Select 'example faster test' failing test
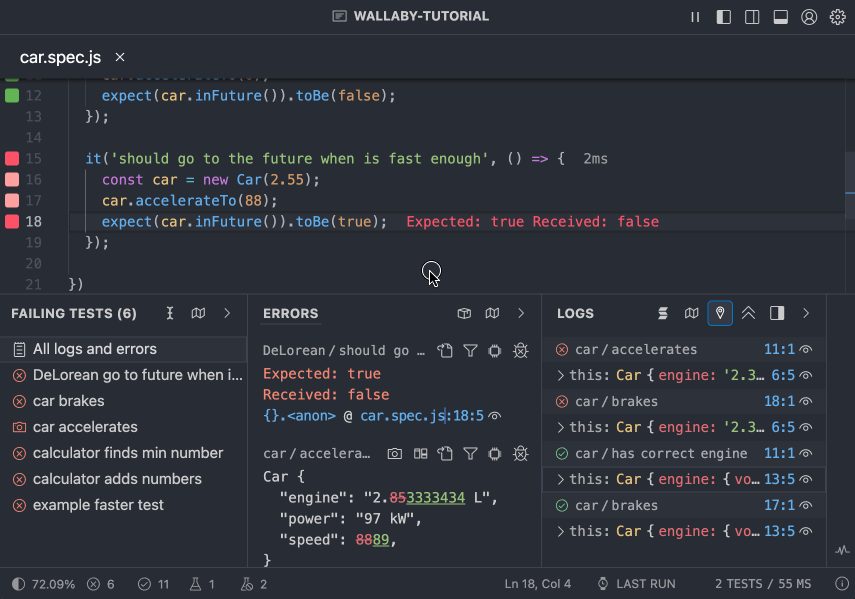This screenshot has height=599, width=855. (124, 505)
